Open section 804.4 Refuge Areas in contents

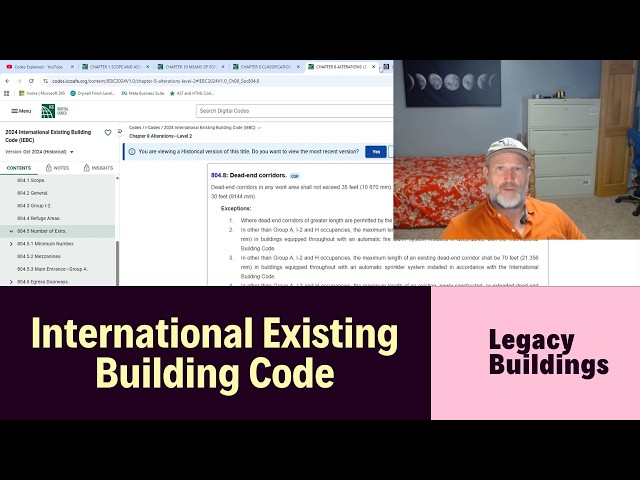pyautogui.click(x=39, y=218)
